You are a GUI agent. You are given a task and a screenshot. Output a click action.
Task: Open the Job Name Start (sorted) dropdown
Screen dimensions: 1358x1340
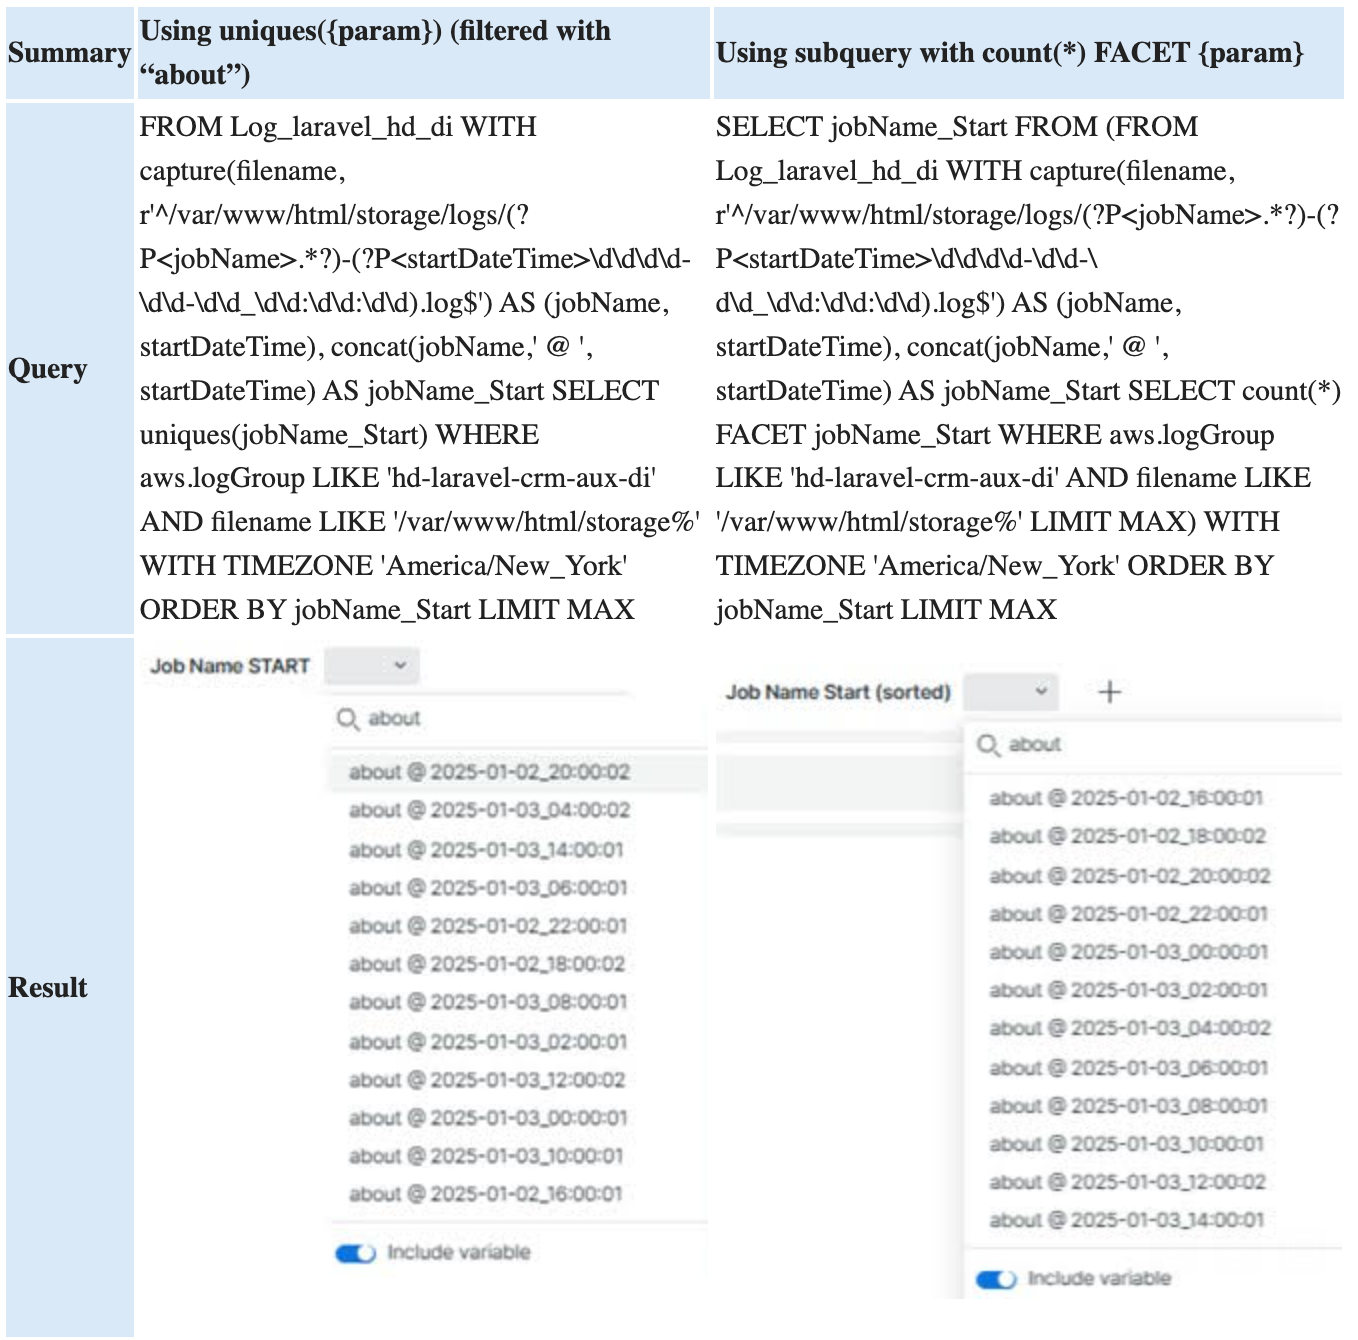(x=1011, y=692)
